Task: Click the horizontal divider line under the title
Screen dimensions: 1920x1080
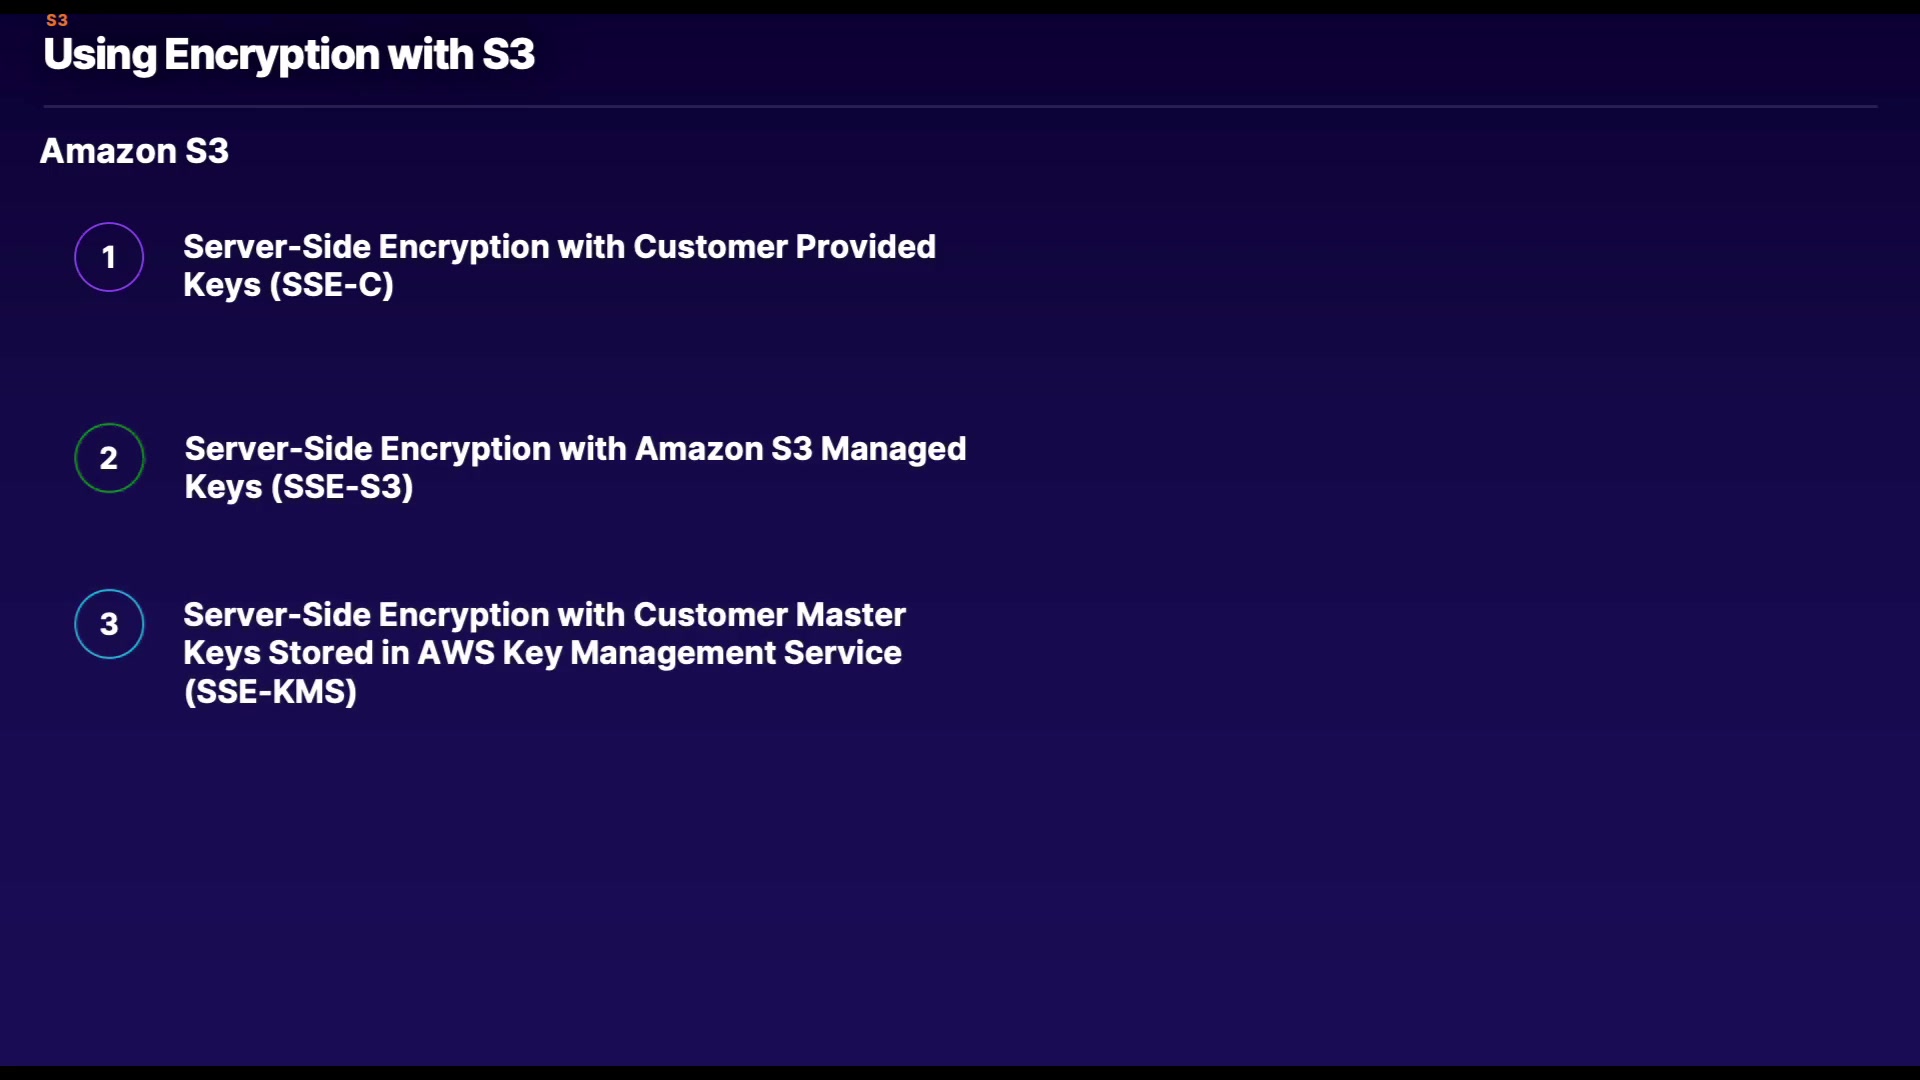Action: 960,106
